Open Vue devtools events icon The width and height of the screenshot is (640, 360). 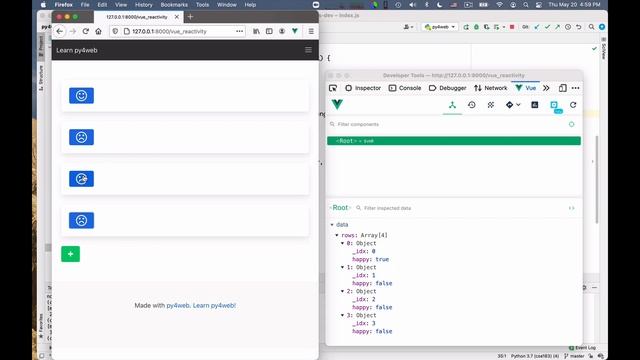point(491,105)
